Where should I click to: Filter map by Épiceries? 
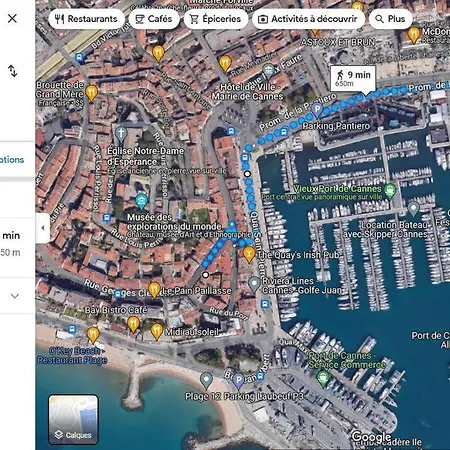coord(216,19)
